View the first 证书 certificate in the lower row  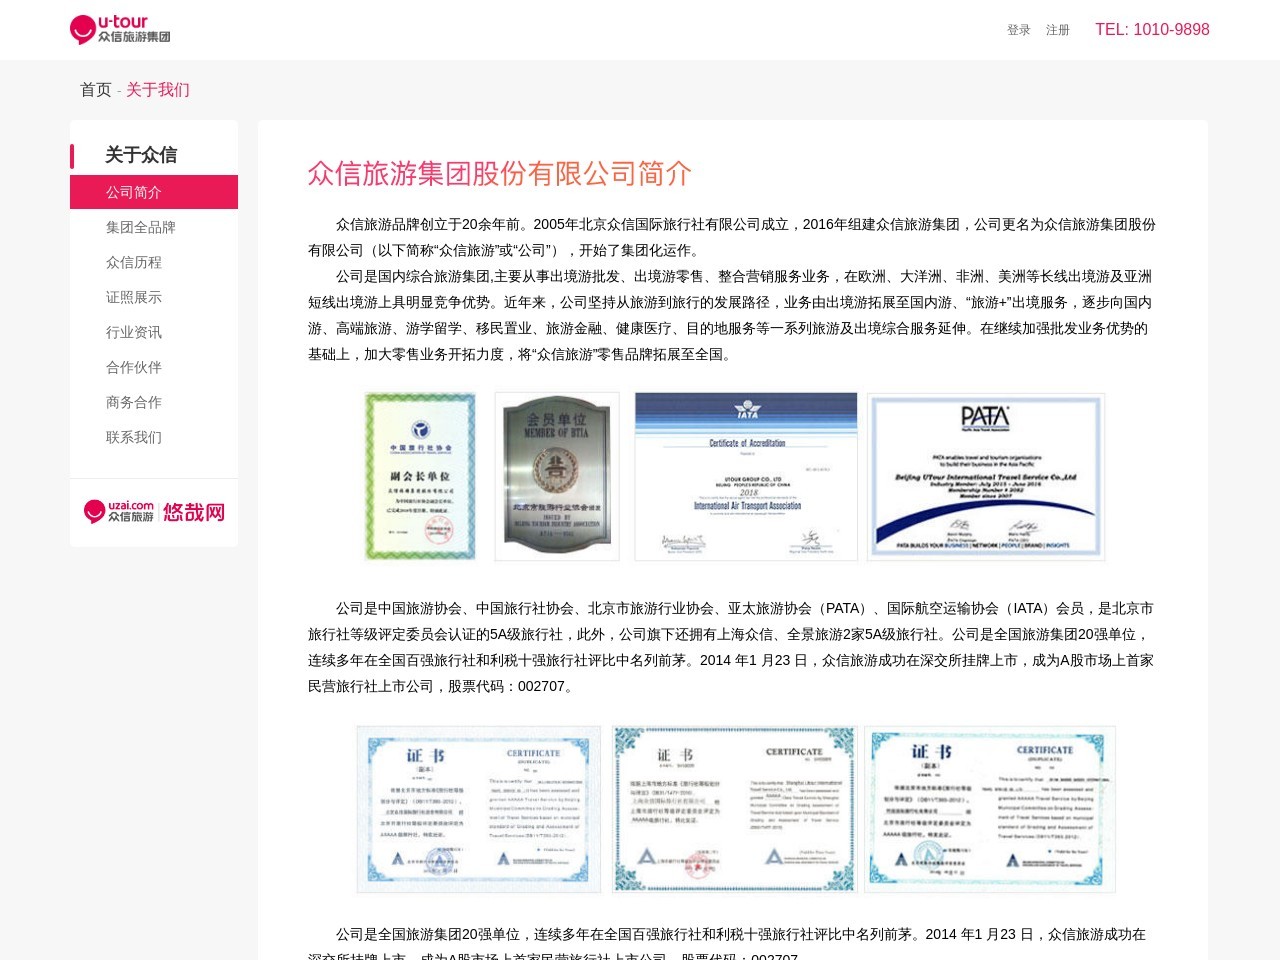click(479, 809)
